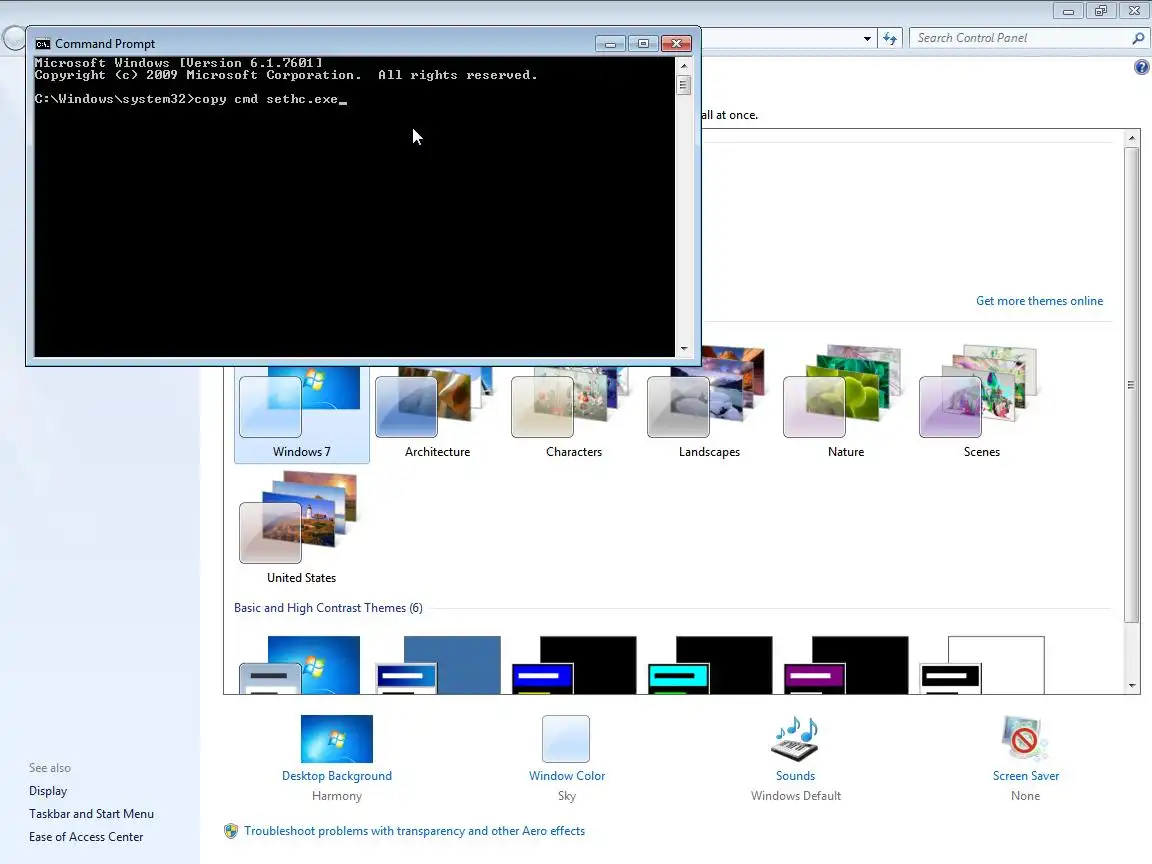The height and width of the screenshot is (864, 1152).
Task: Select the Windows 7 theme
Action: tap(301, 414)
